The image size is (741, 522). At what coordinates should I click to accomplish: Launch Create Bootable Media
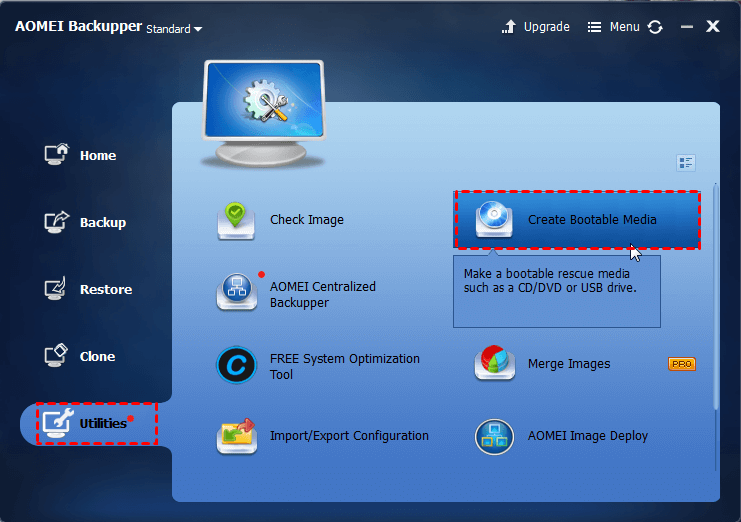[577, 220]
